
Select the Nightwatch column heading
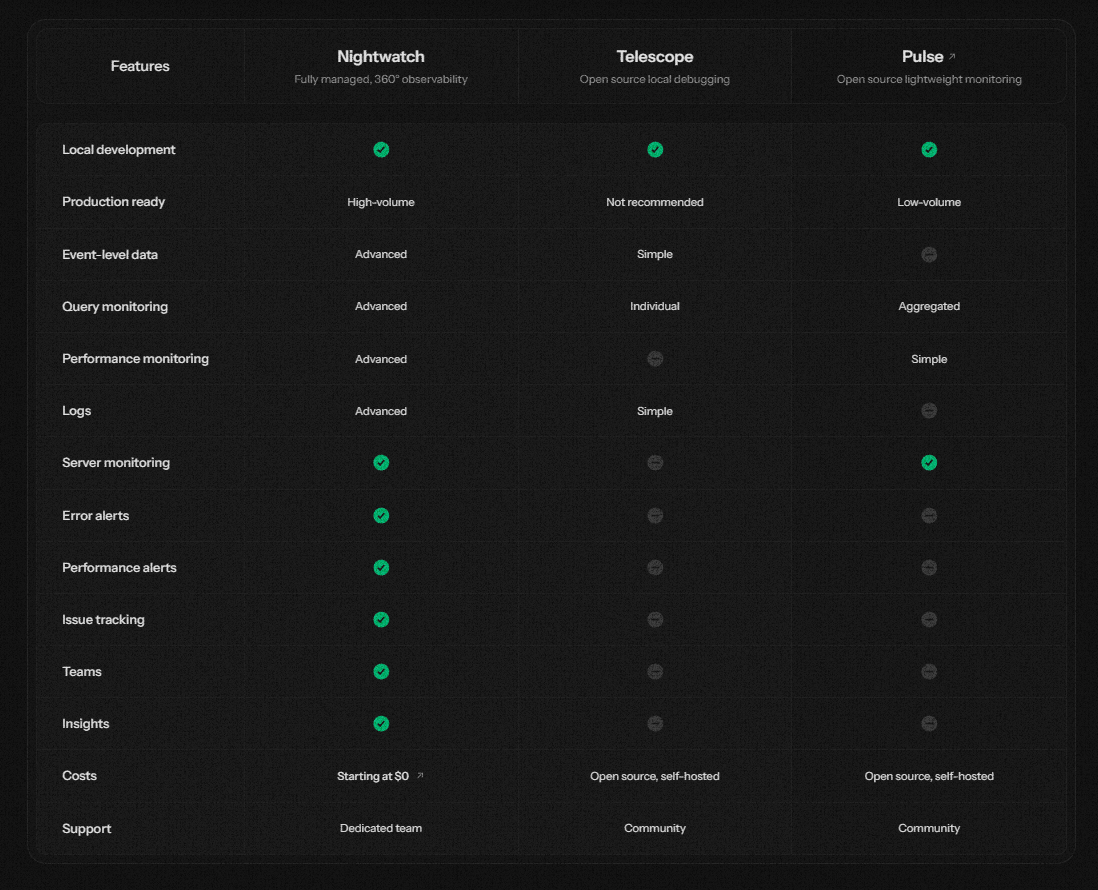pyautogui.click(x=381, y=57)
